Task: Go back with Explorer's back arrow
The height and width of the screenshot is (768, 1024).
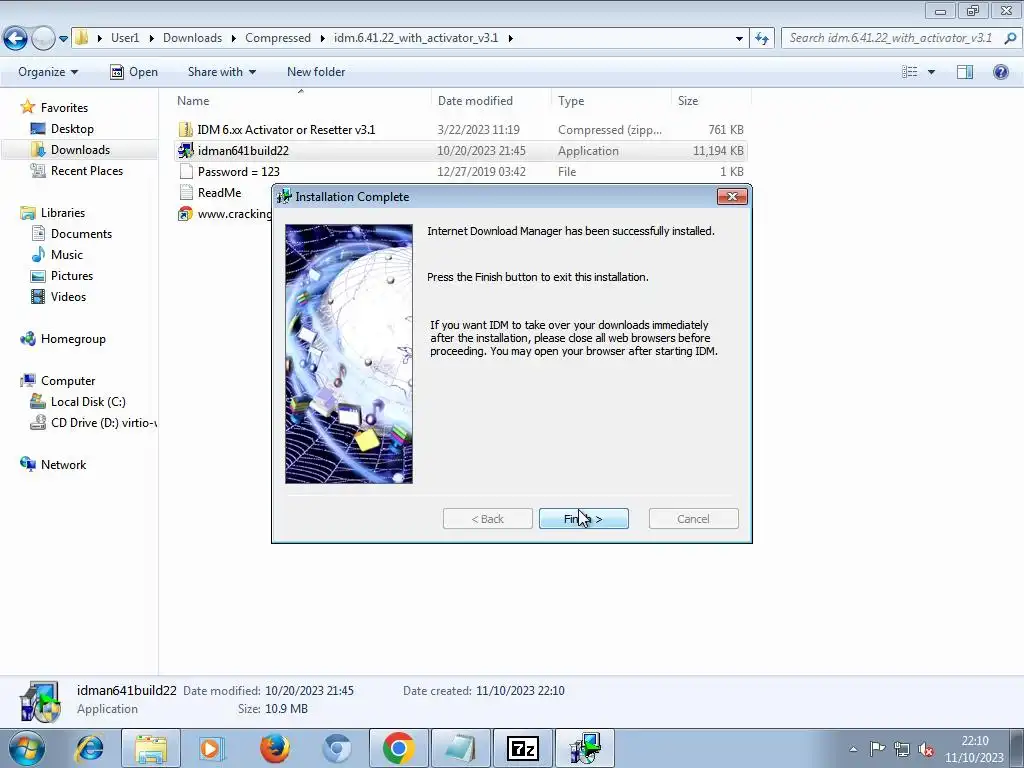Action: [x=15, y=39]
